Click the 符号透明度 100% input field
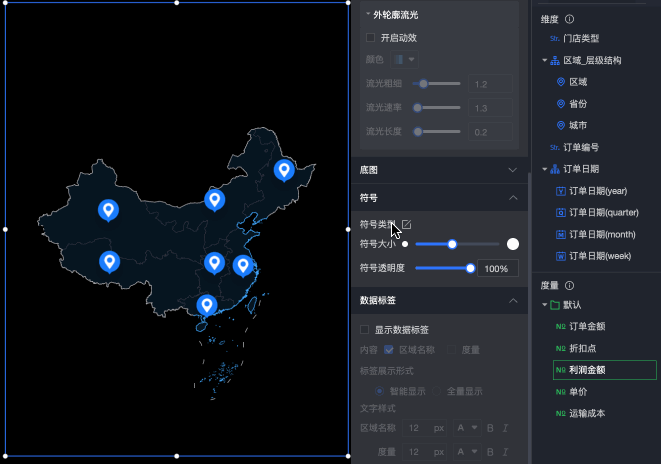The width and height of the screenshot is (661, 464). 498,268
